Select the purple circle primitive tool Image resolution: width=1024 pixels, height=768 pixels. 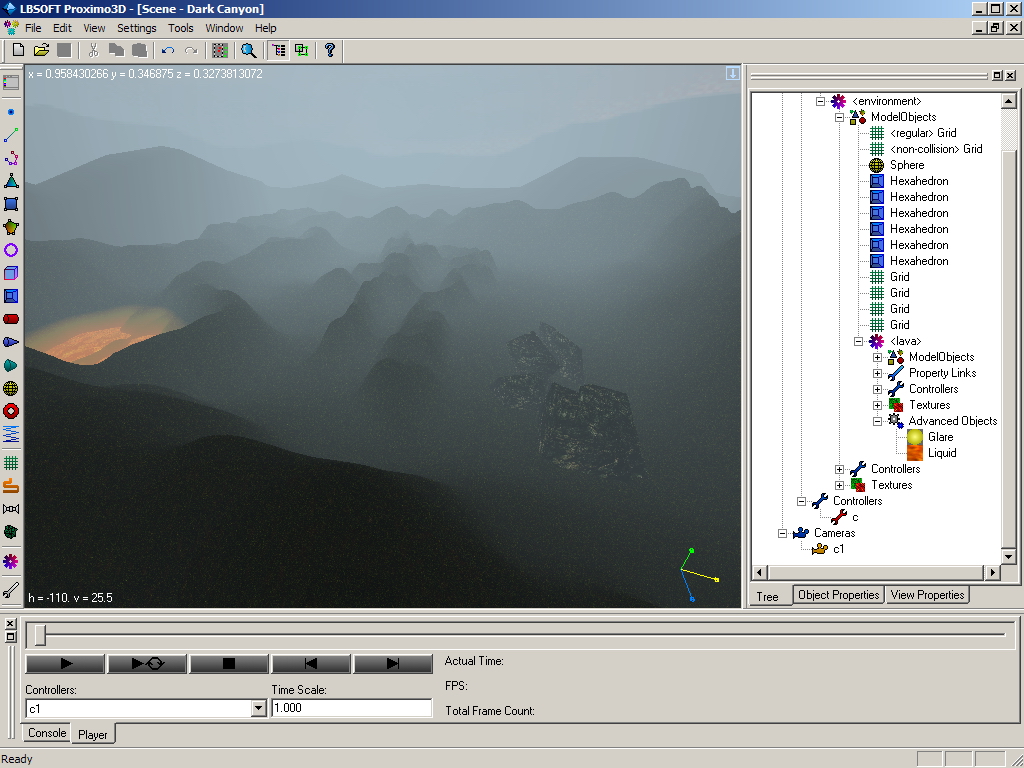pos(11,250)
